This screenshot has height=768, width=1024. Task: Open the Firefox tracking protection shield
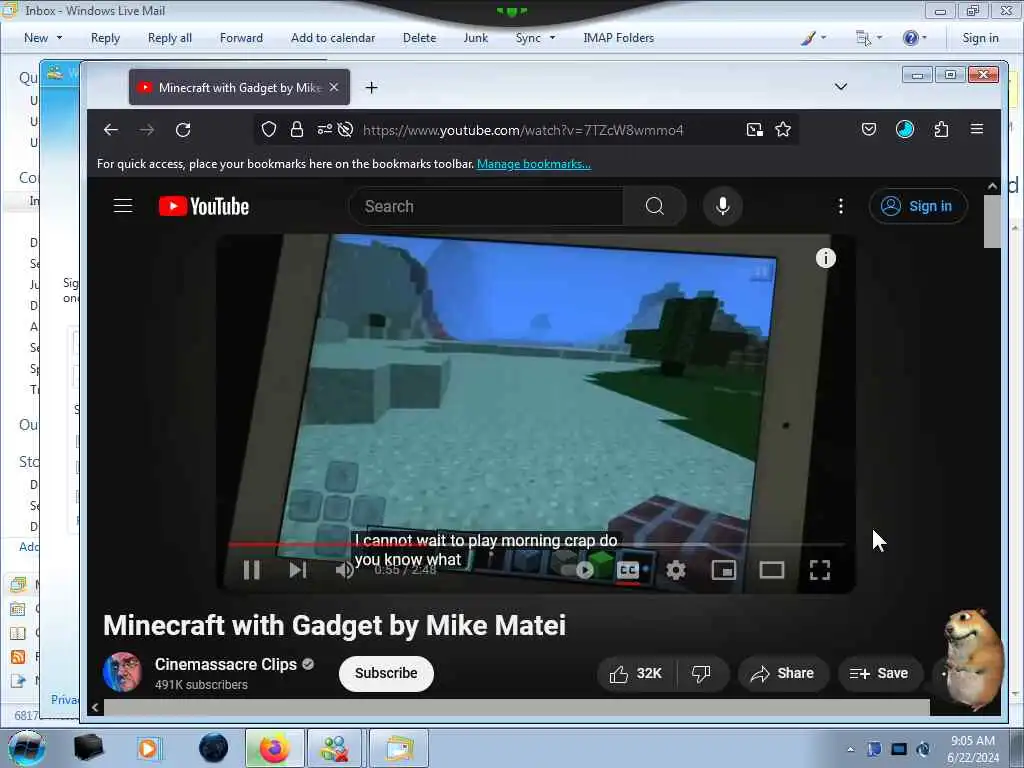point(269,129)
